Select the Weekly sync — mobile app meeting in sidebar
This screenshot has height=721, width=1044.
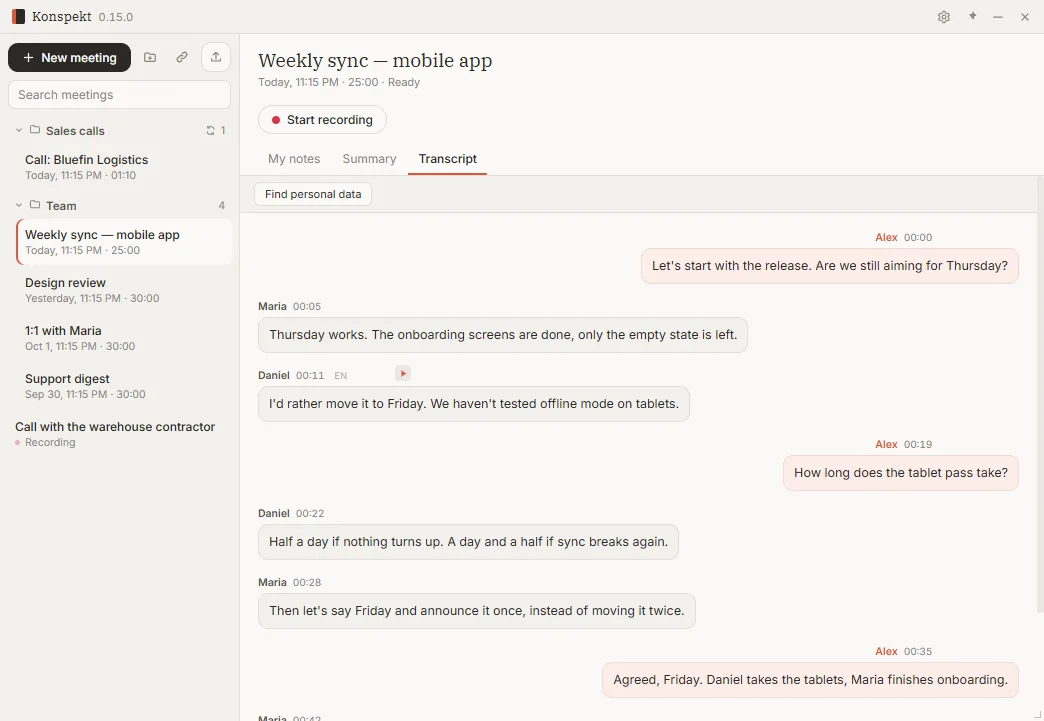[124, 242]
